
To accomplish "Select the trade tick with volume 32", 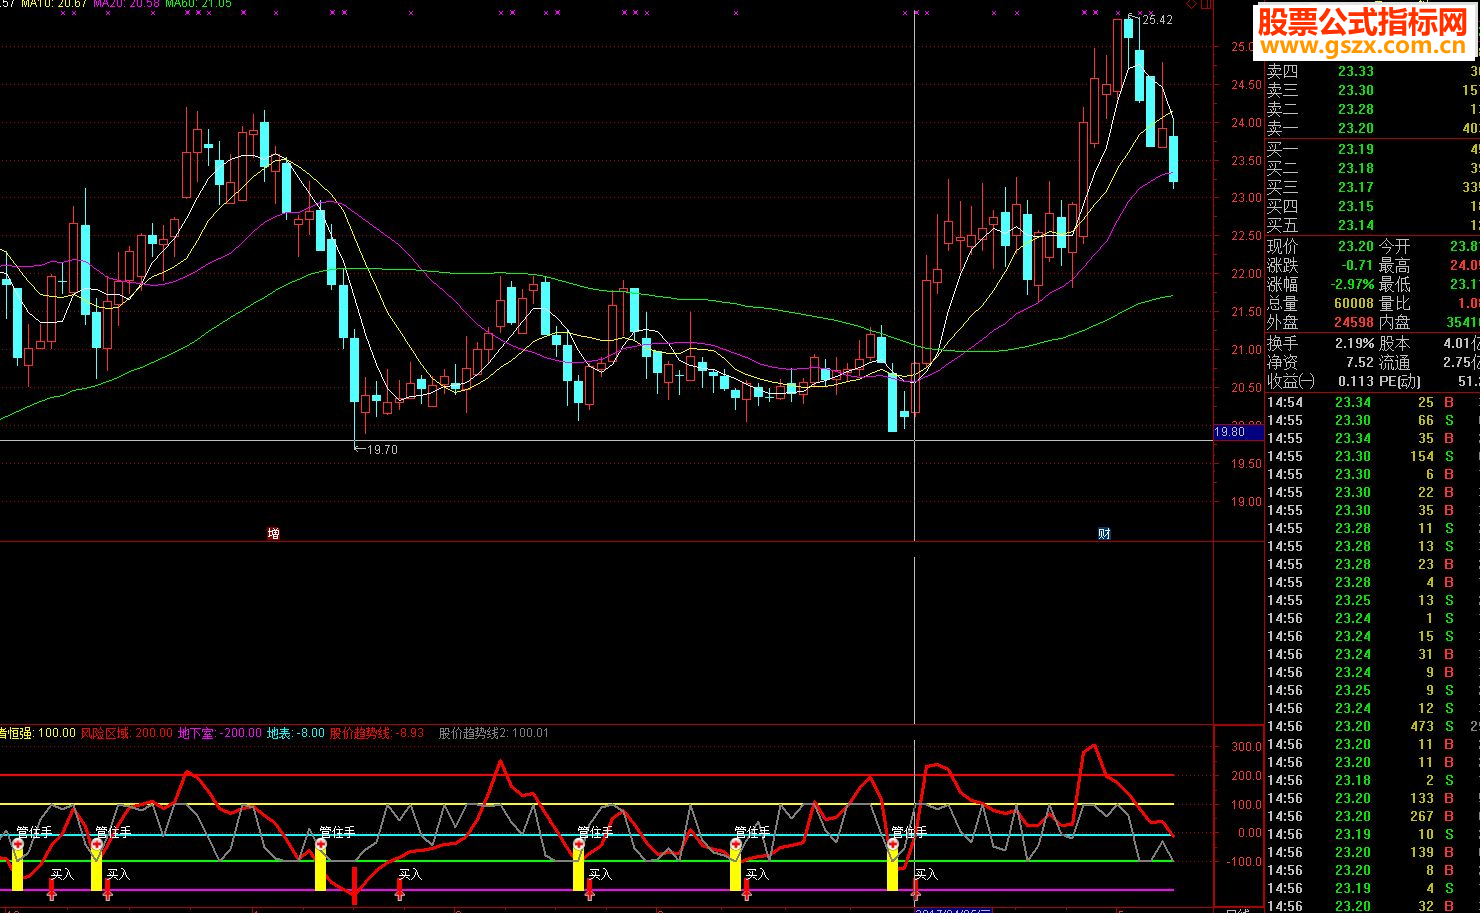I will pyautogui.click(x=1372, y=906).
